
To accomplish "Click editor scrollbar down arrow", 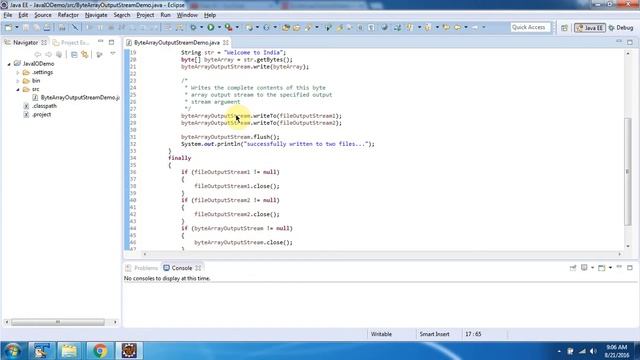I will coord(628,246).
